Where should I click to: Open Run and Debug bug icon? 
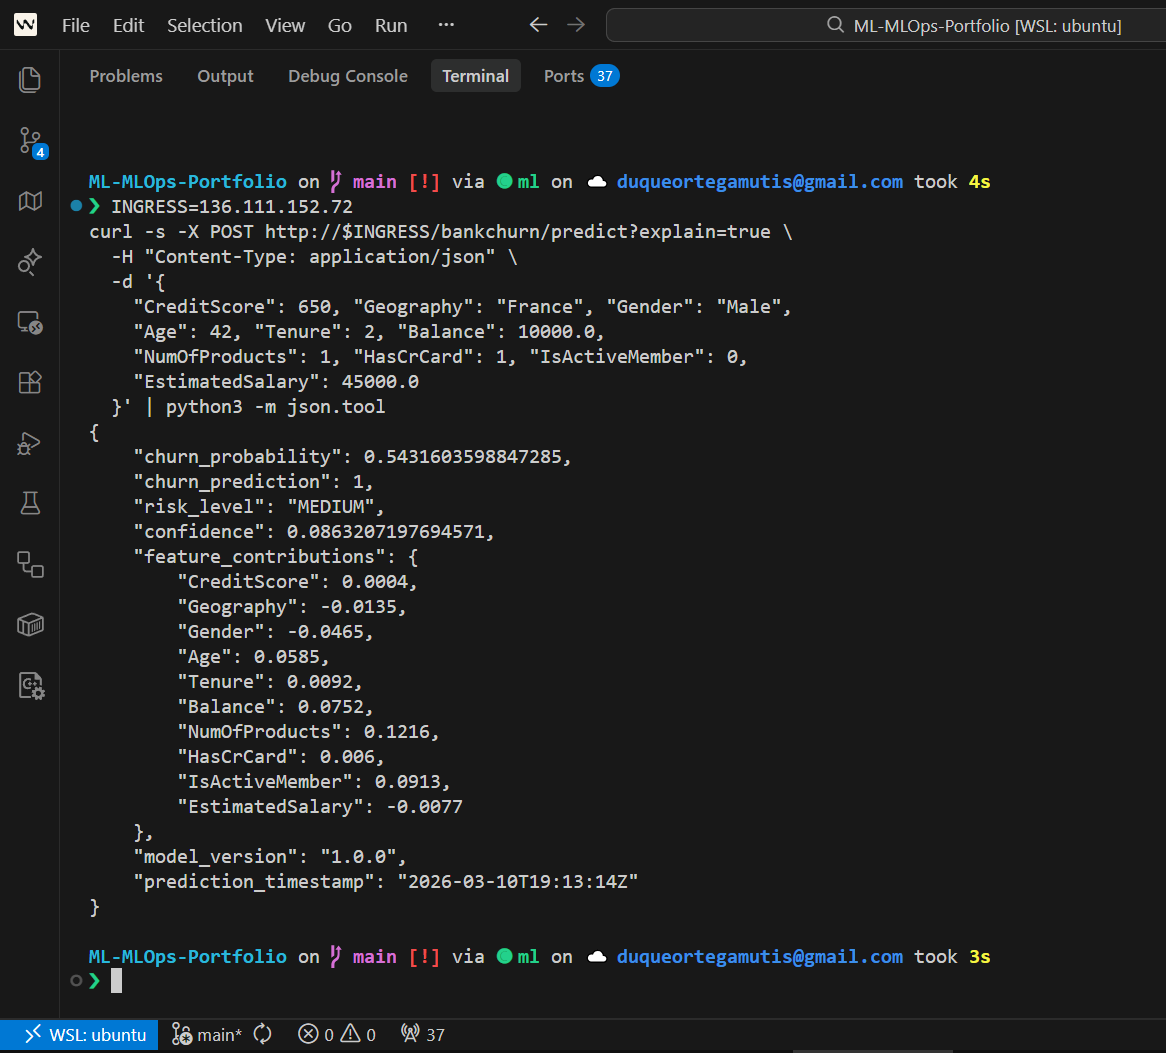coord(30,444)
